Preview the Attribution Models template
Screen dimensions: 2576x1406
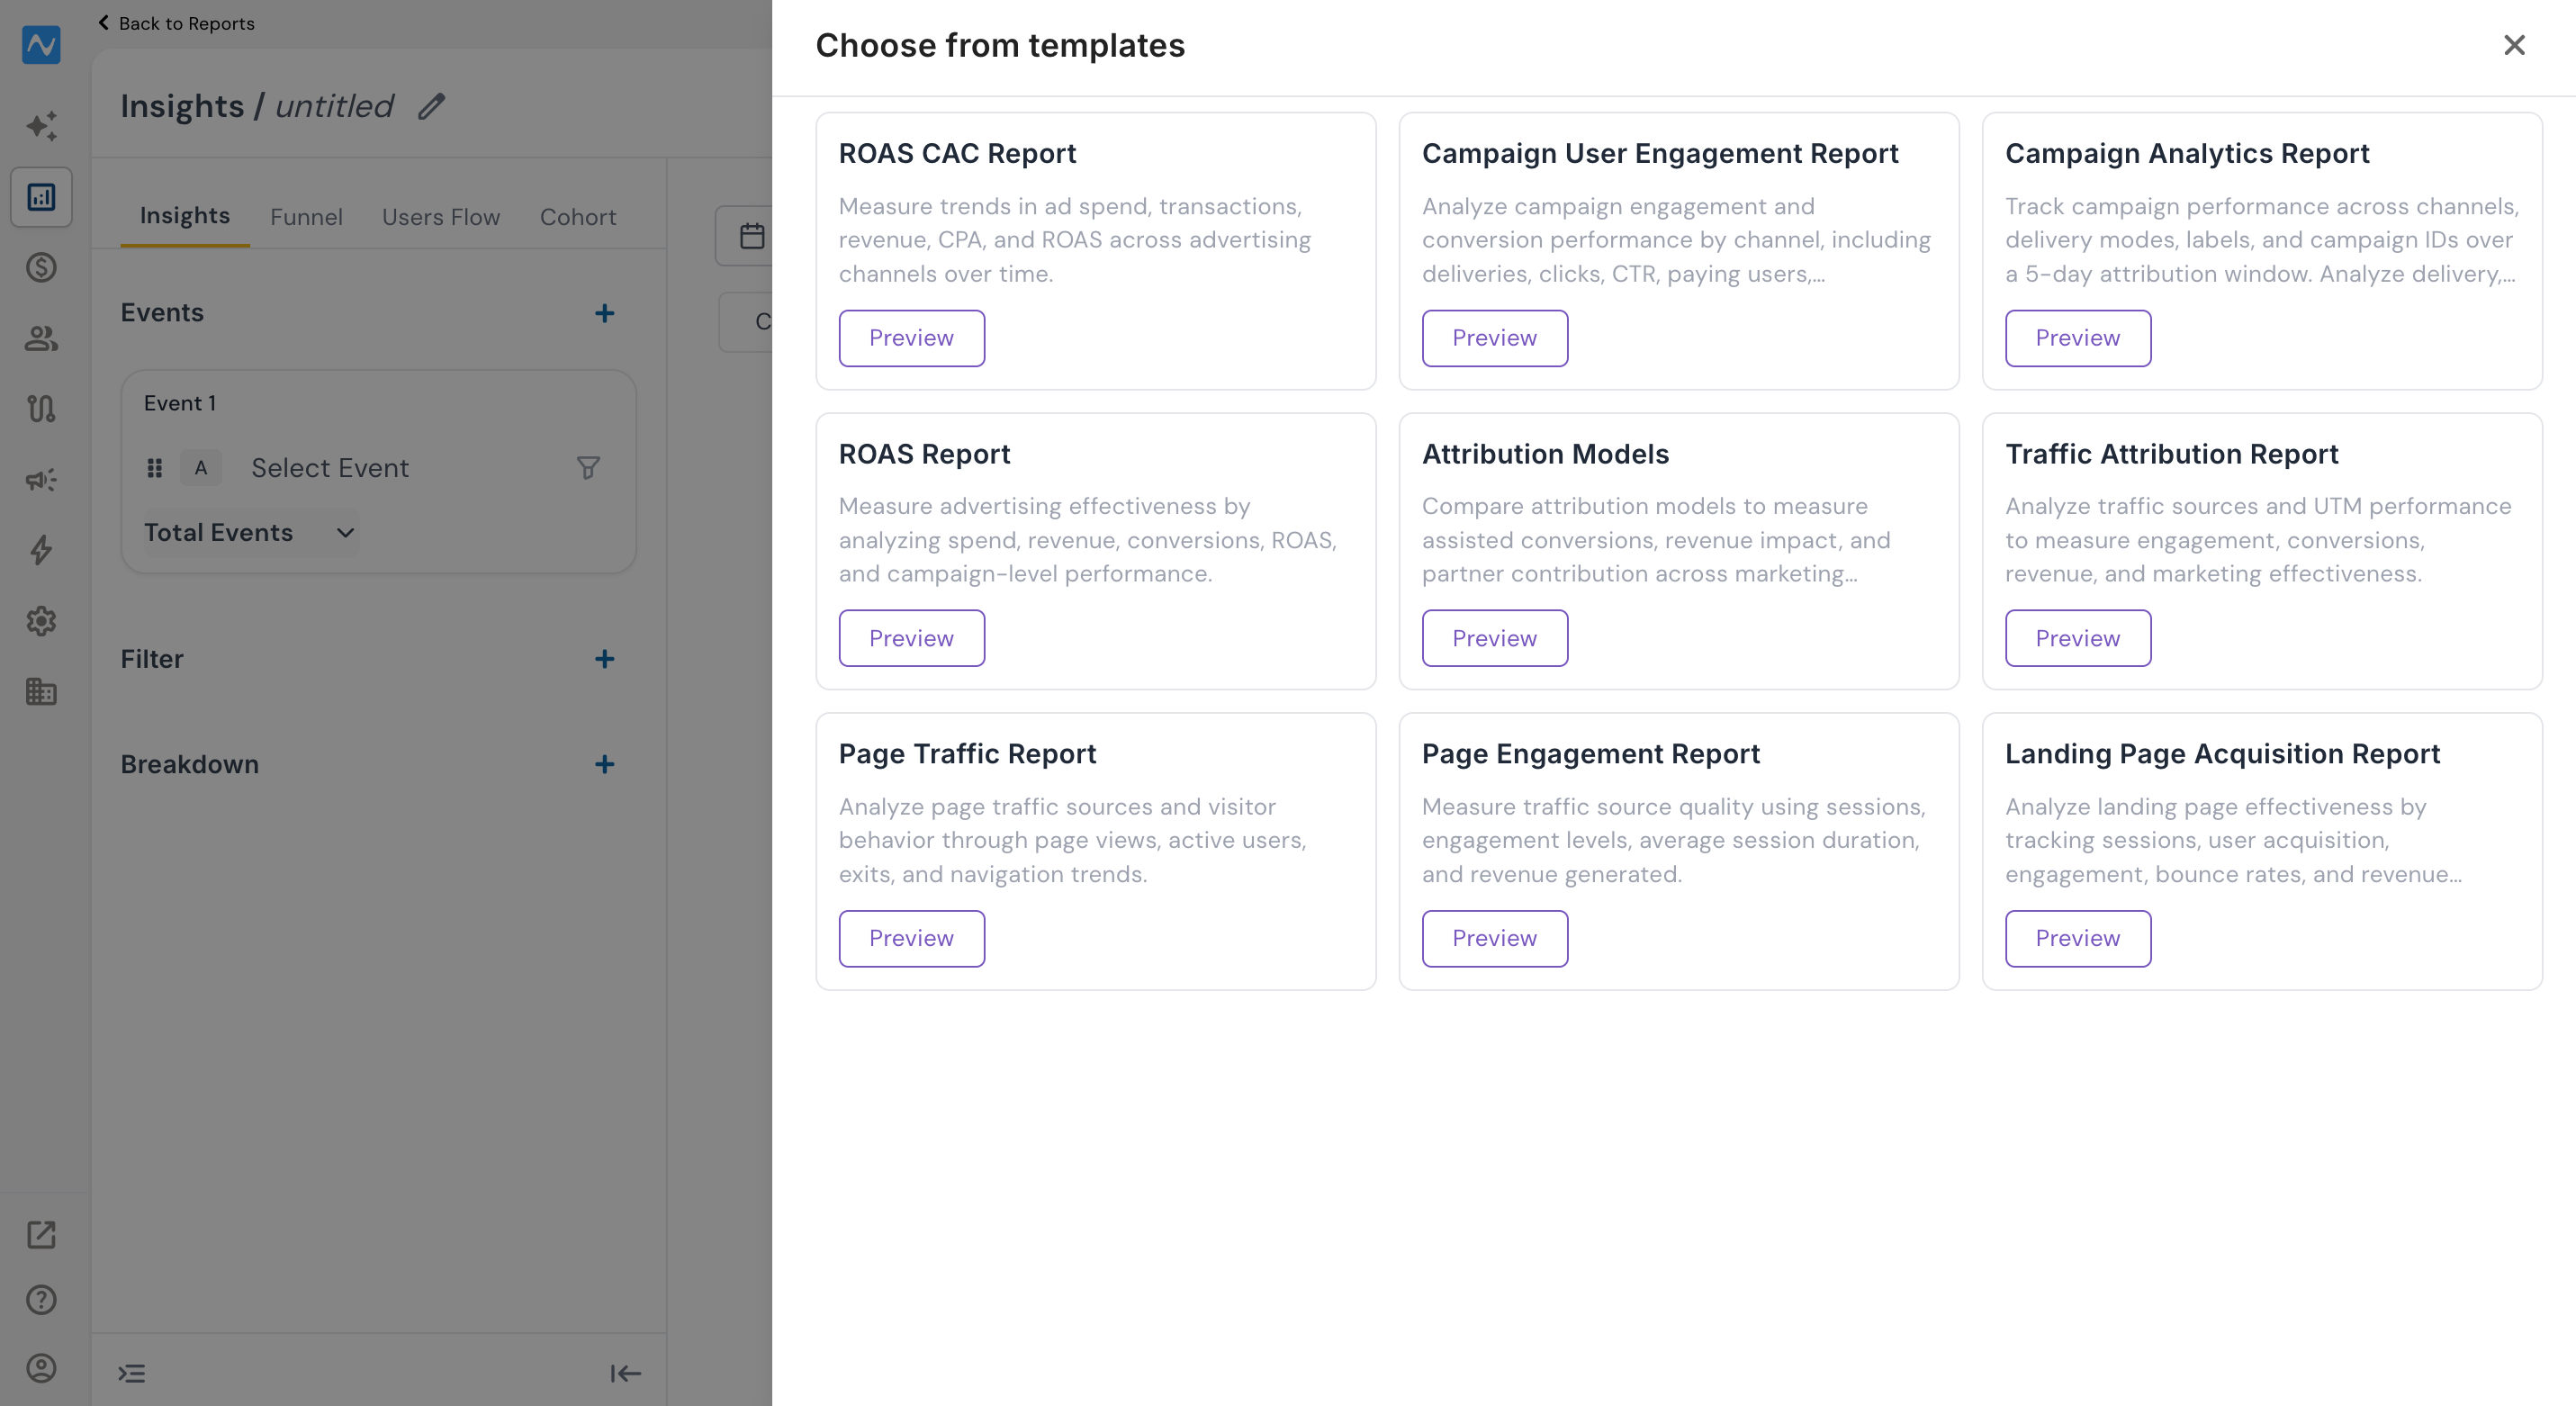(1494, 638)
